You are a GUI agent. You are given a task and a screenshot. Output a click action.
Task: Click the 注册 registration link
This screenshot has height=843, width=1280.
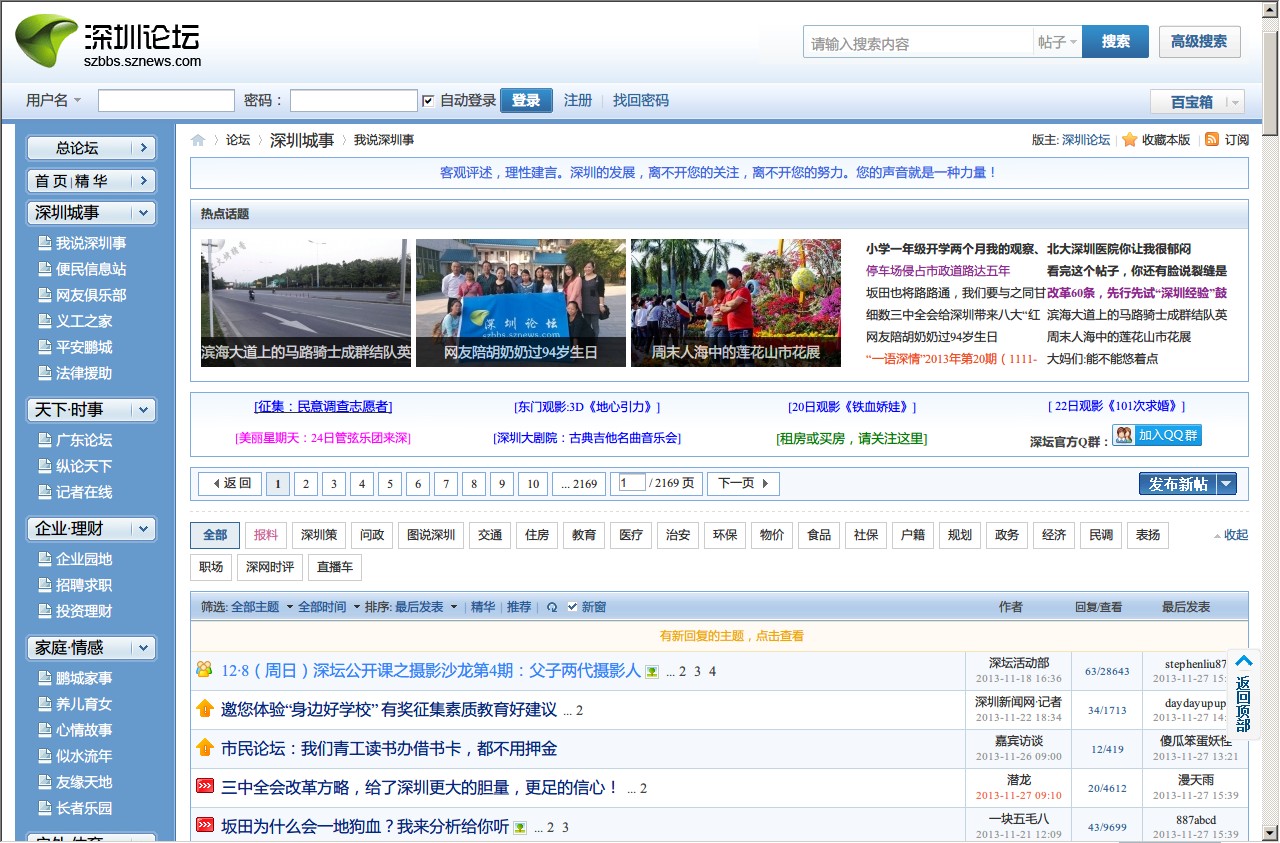(578, 100)
